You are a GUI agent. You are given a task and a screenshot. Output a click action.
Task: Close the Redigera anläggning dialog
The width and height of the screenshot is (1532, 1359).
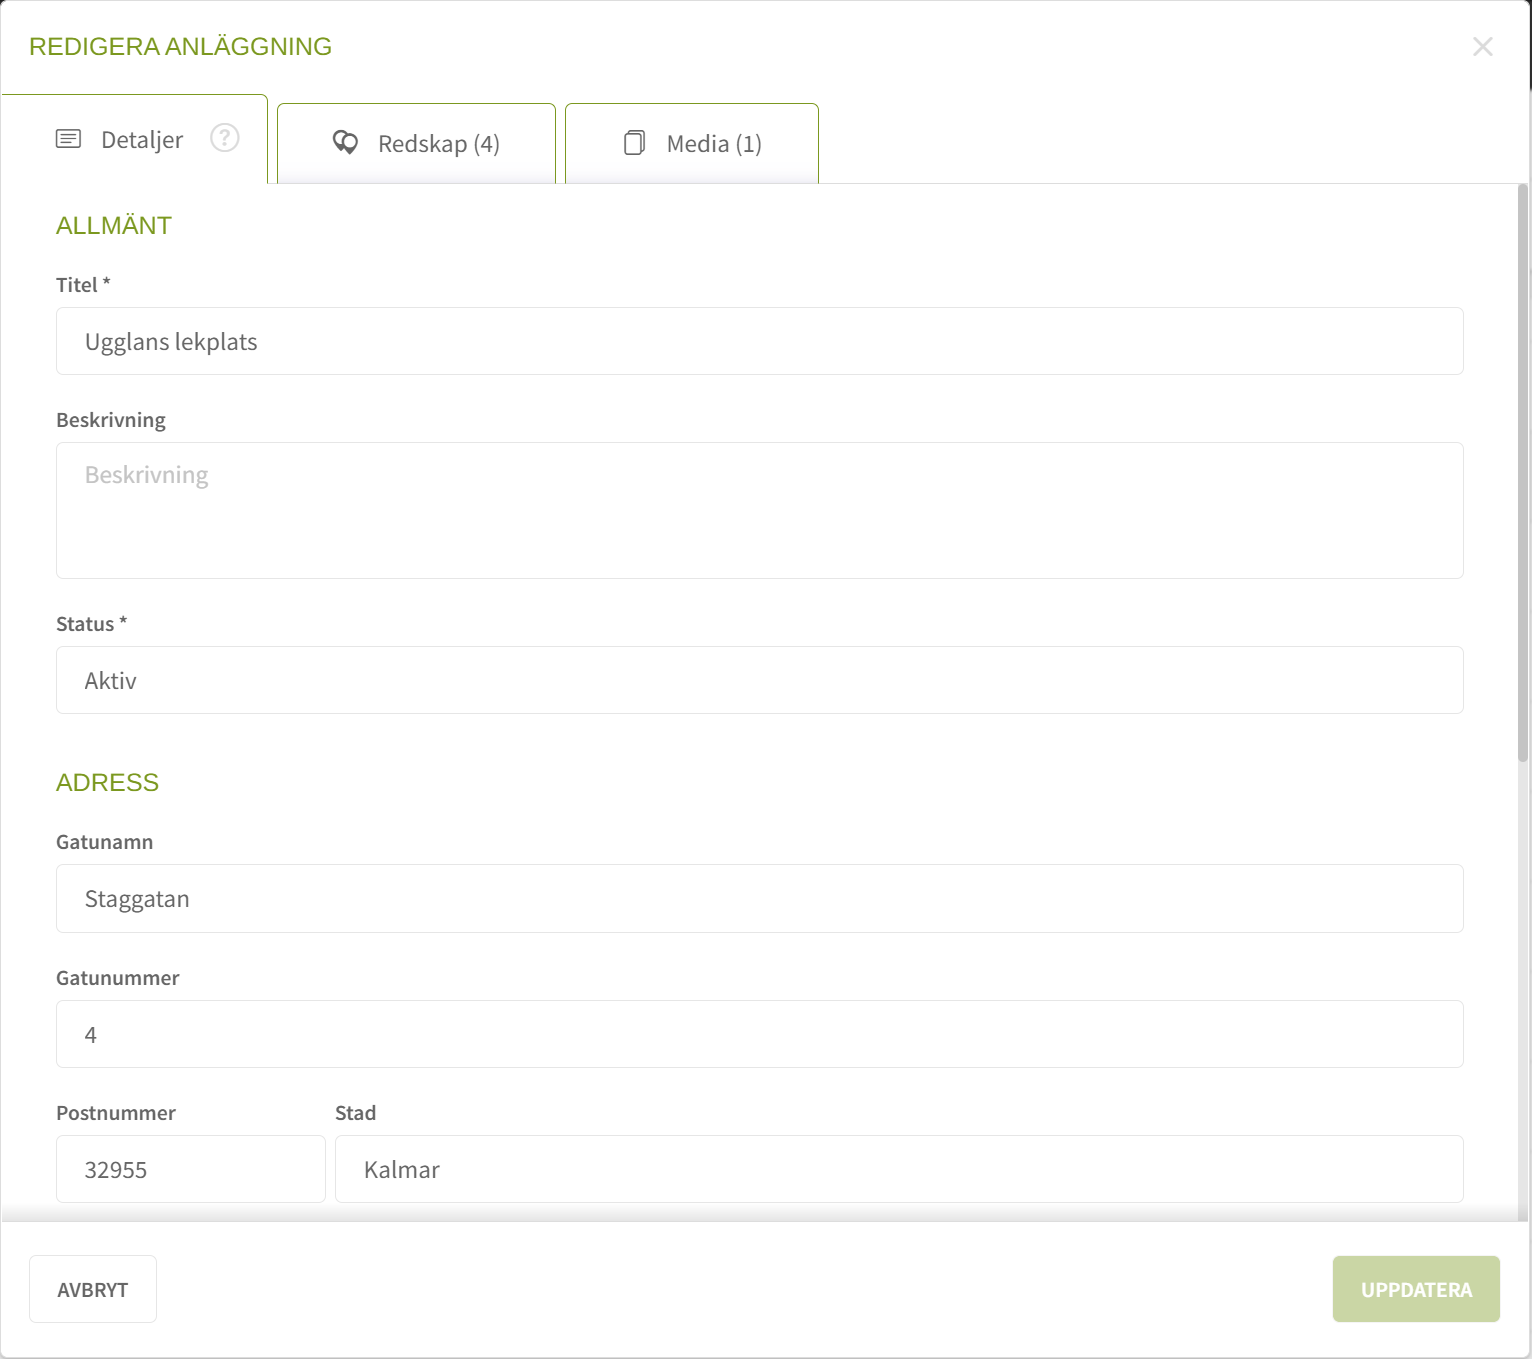pos(1482,47)
